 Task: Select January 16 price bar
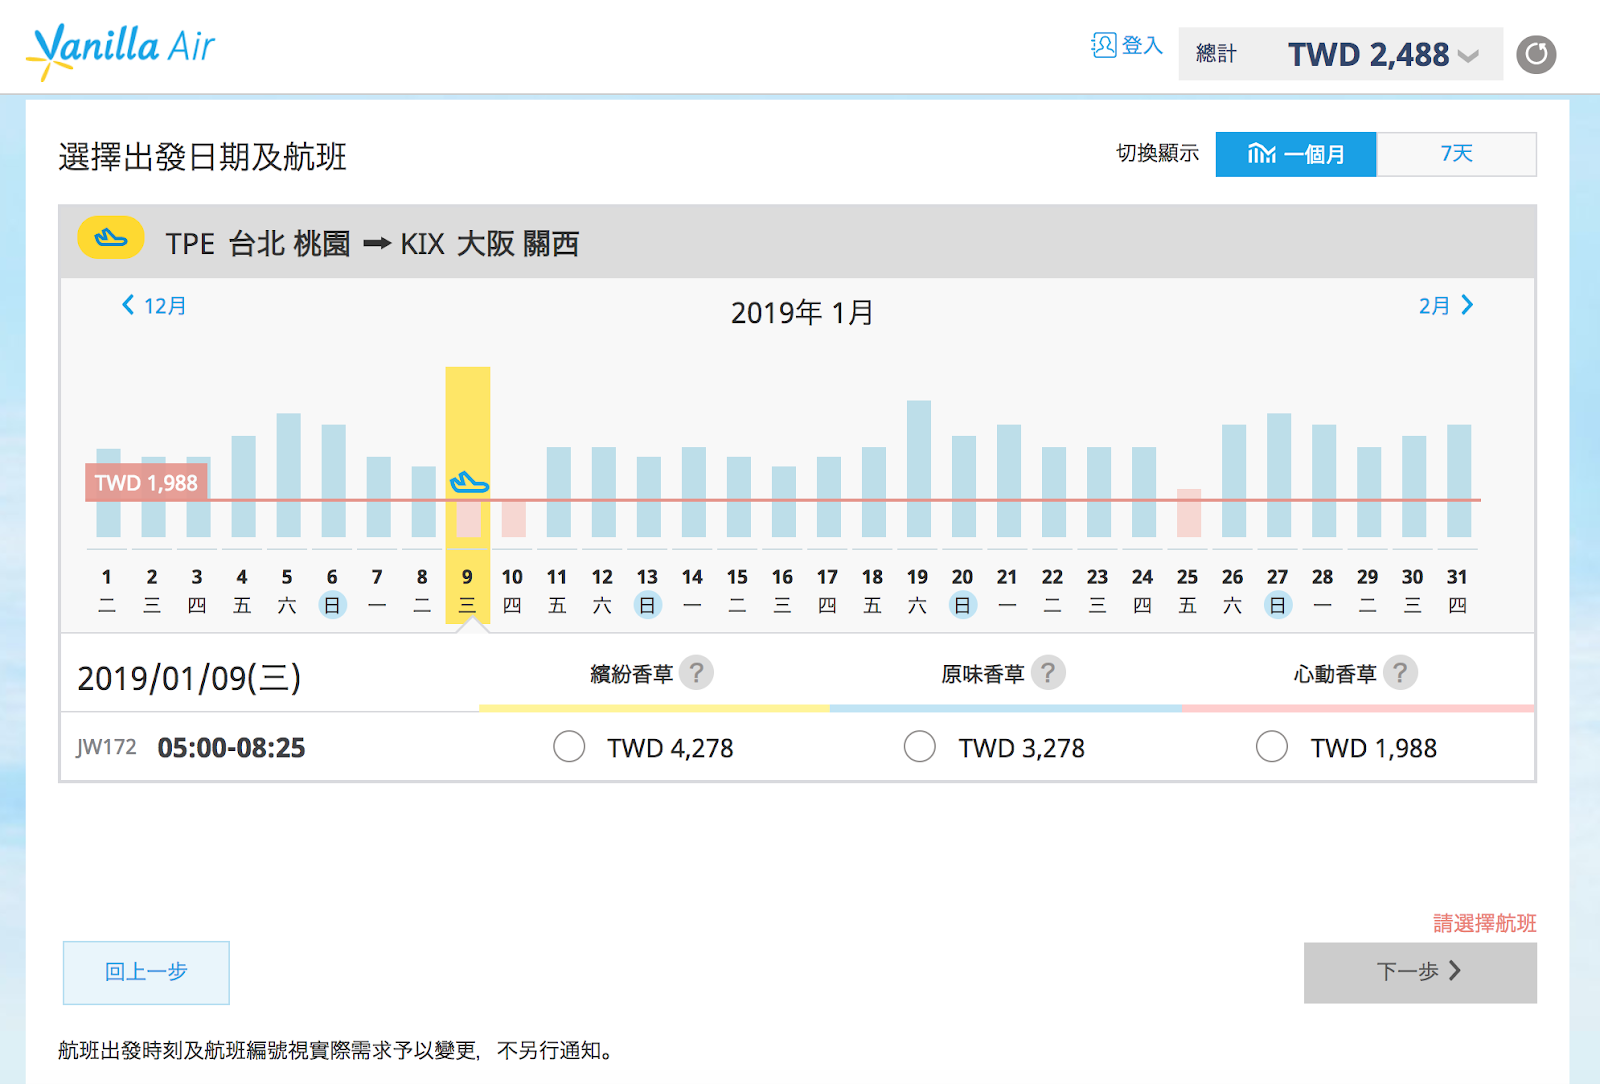(784, 502)
